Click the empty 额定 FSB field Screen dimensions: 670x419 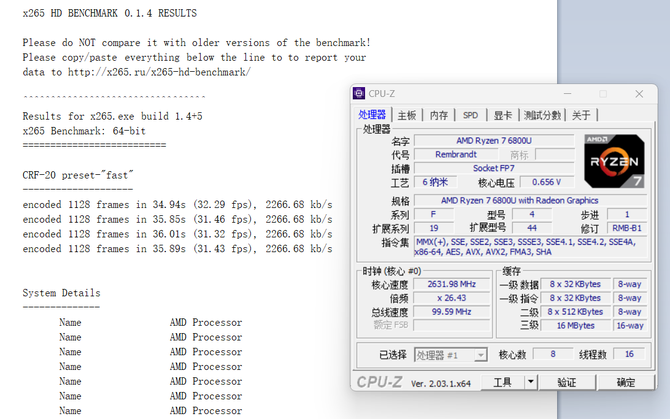452,325
